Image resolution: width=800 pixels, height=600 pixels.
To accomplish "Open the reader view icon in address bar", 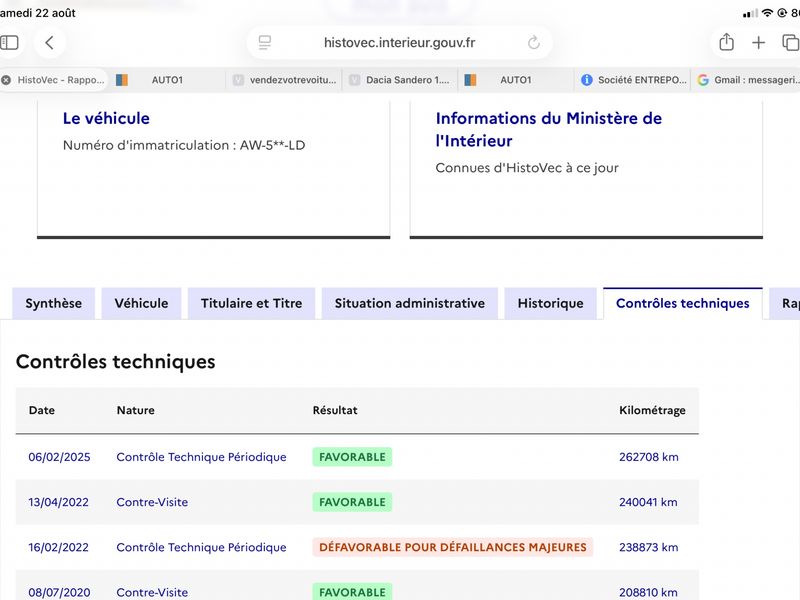I will click(265, 42).
